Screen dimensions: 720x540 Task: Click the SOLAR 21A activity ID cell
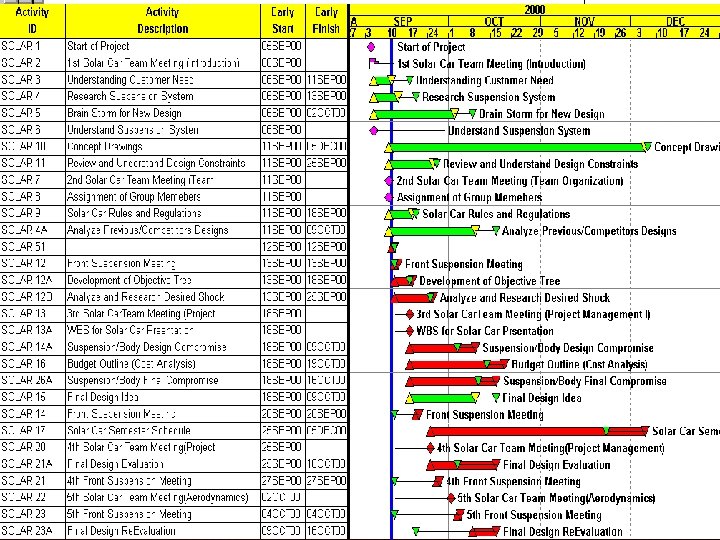32,464
